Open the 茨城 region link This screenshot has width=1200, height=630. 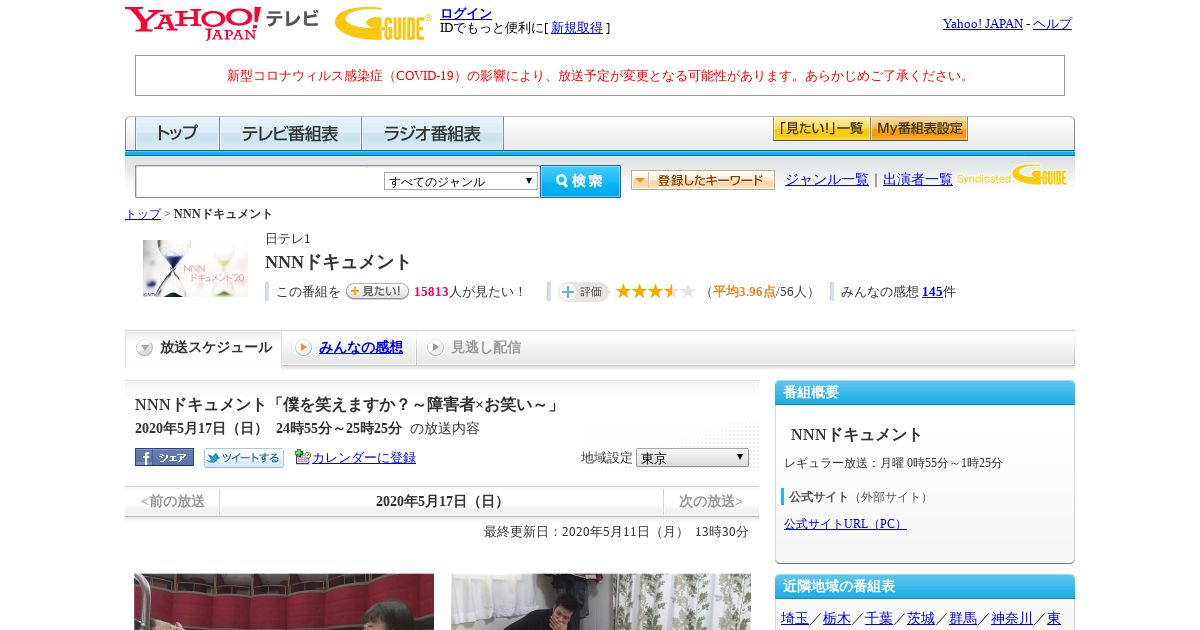coord(921,619)
